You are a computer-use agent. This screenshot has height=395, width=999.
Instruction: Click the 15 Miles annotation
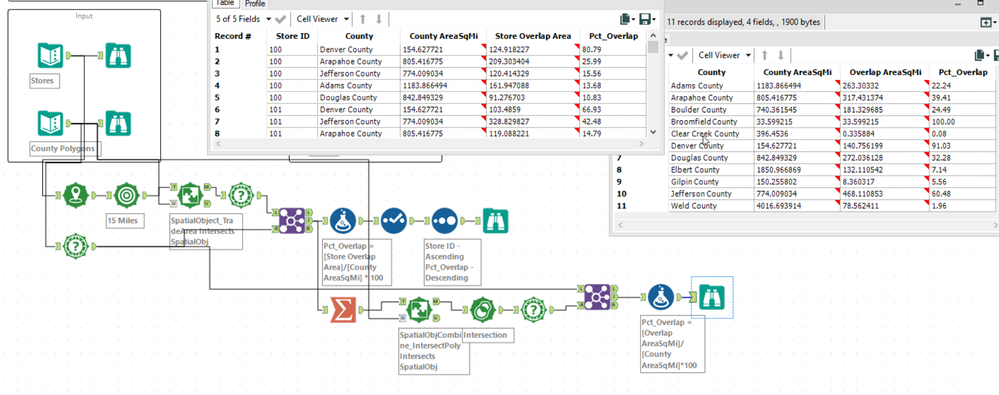[124, 220]
